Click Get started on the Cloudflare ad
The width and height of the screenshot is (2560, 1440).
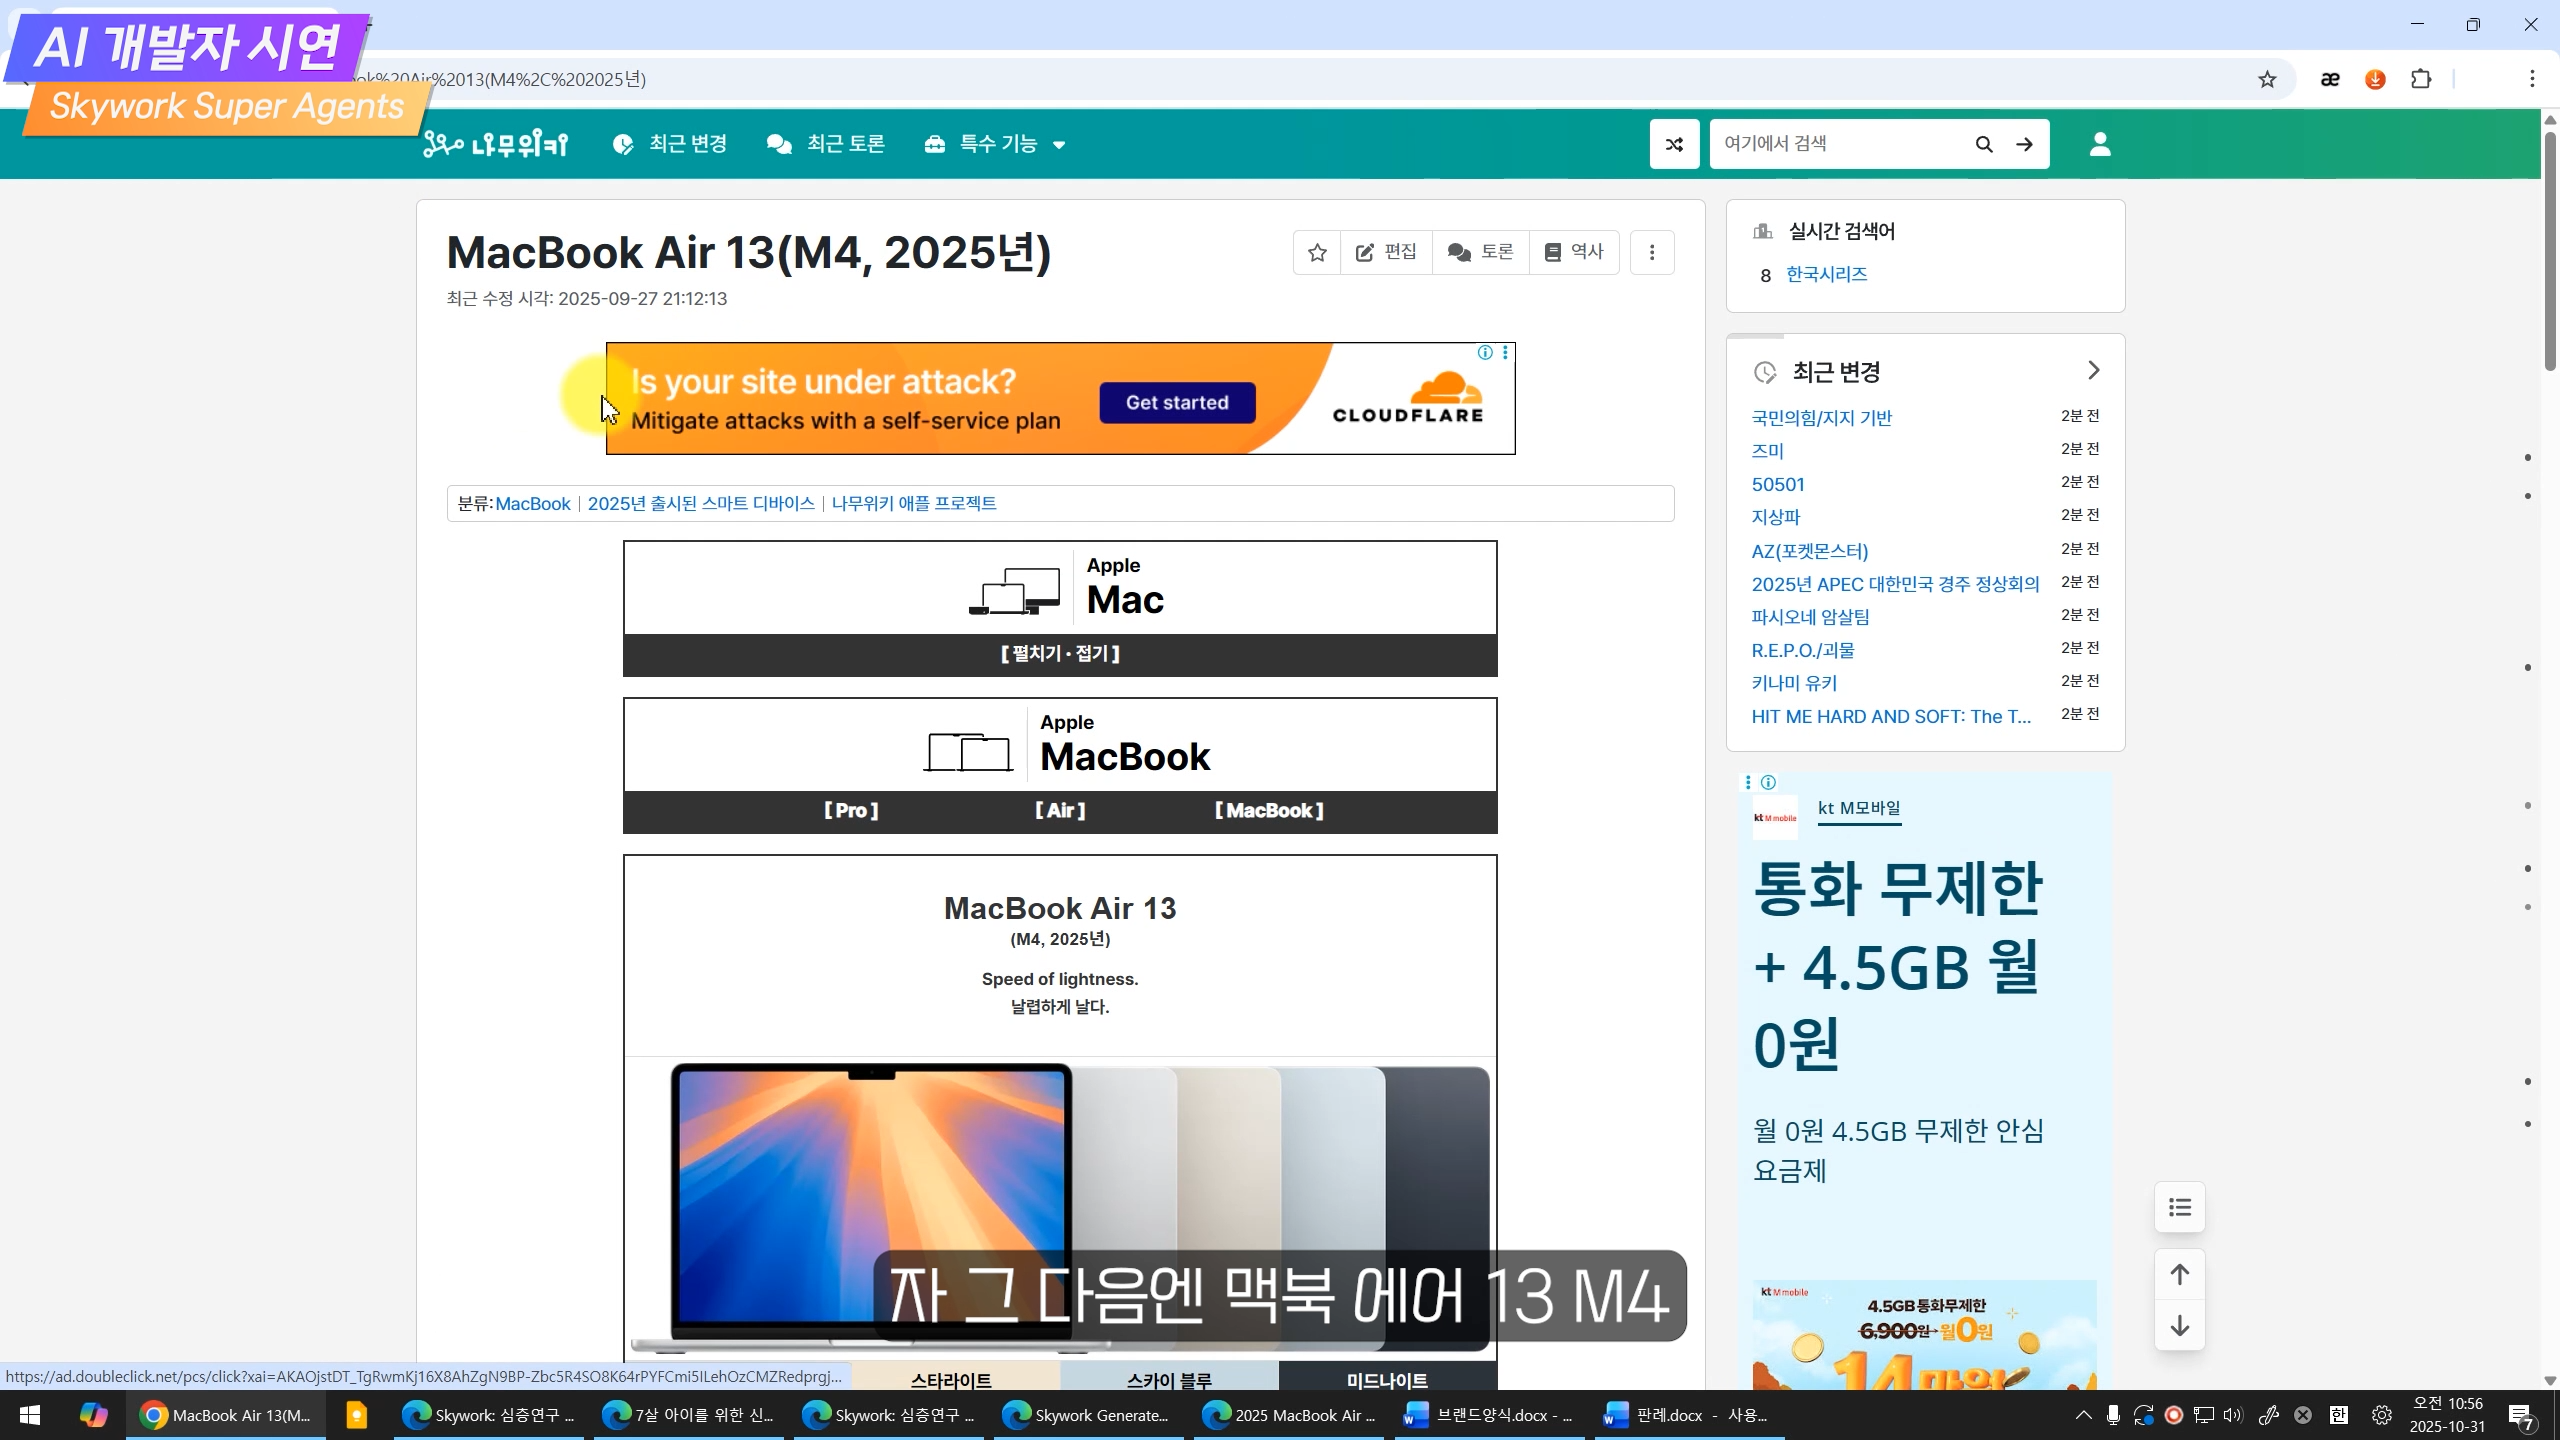(1177, 403)
